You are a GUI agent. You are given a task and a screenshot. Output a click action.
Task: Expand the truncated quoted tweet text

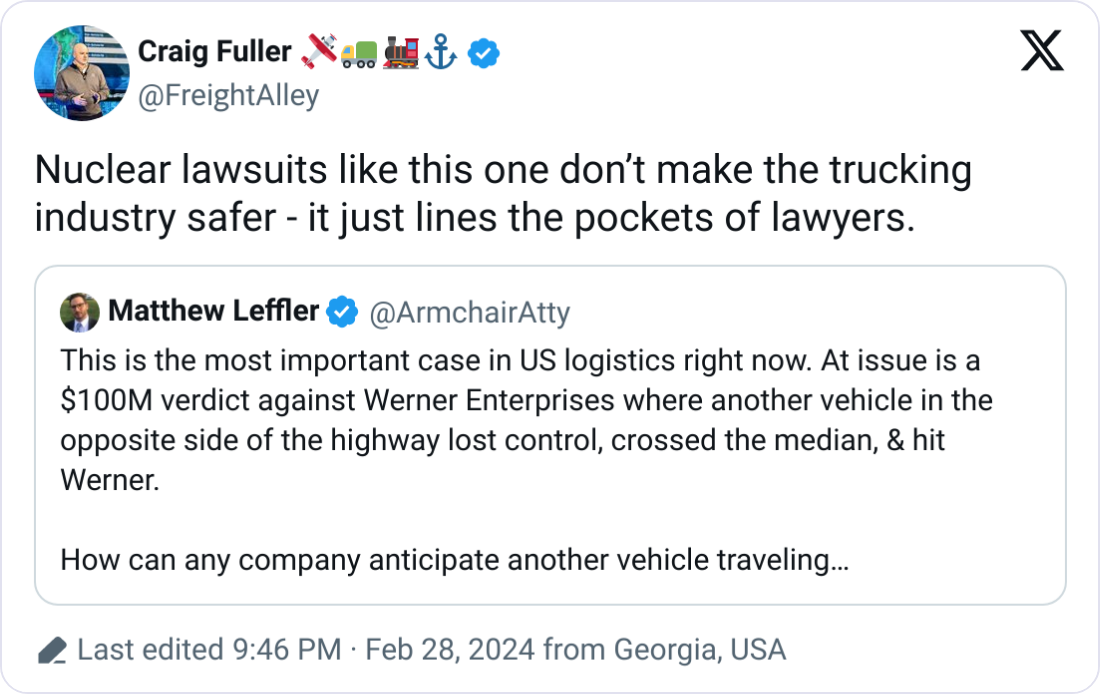[x=455, y=561]
